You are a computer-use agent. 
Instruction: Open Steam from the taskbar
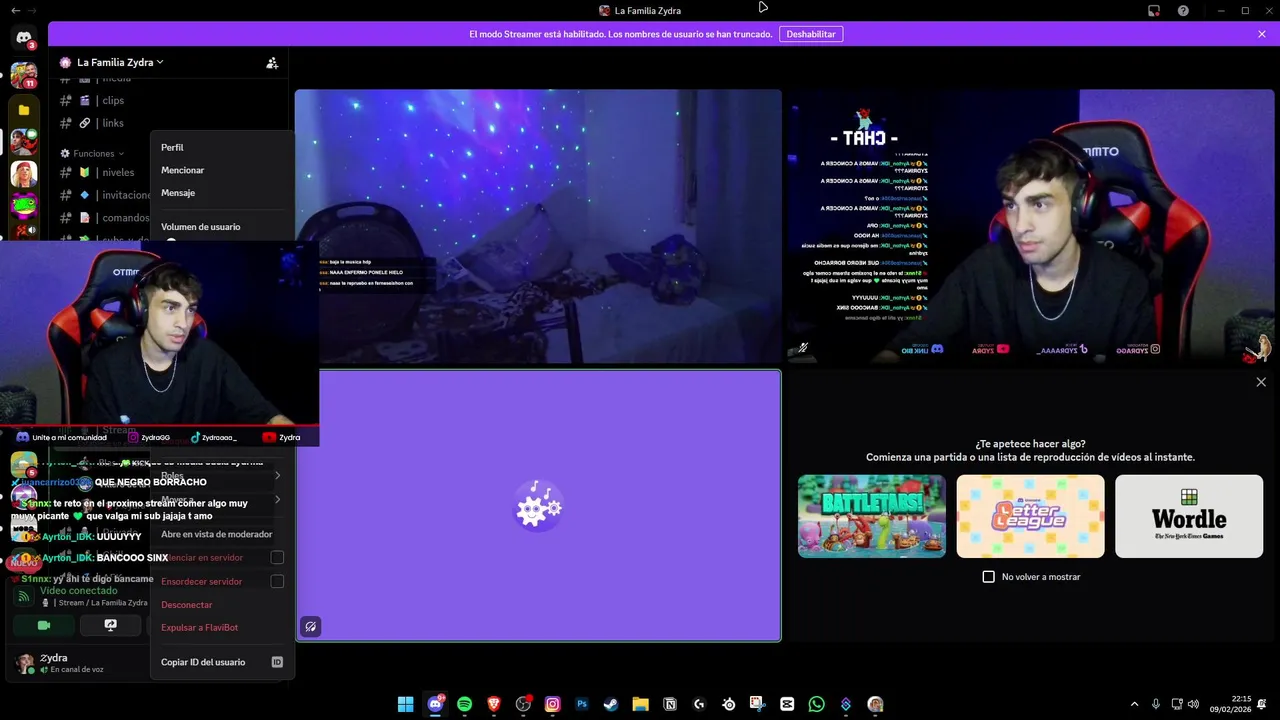click(611, 704)
